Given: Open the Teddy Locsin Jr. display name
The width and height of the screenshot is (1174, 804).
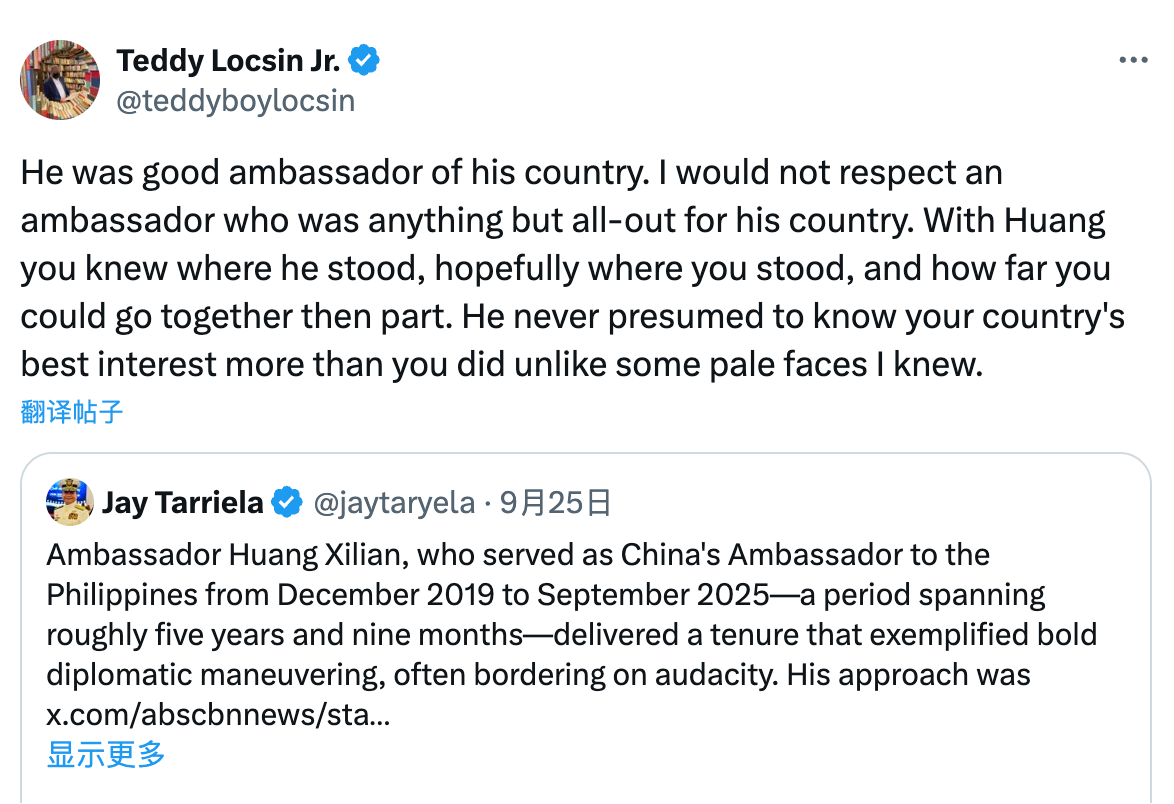Looking at the screenshot, I should (229, 61).
